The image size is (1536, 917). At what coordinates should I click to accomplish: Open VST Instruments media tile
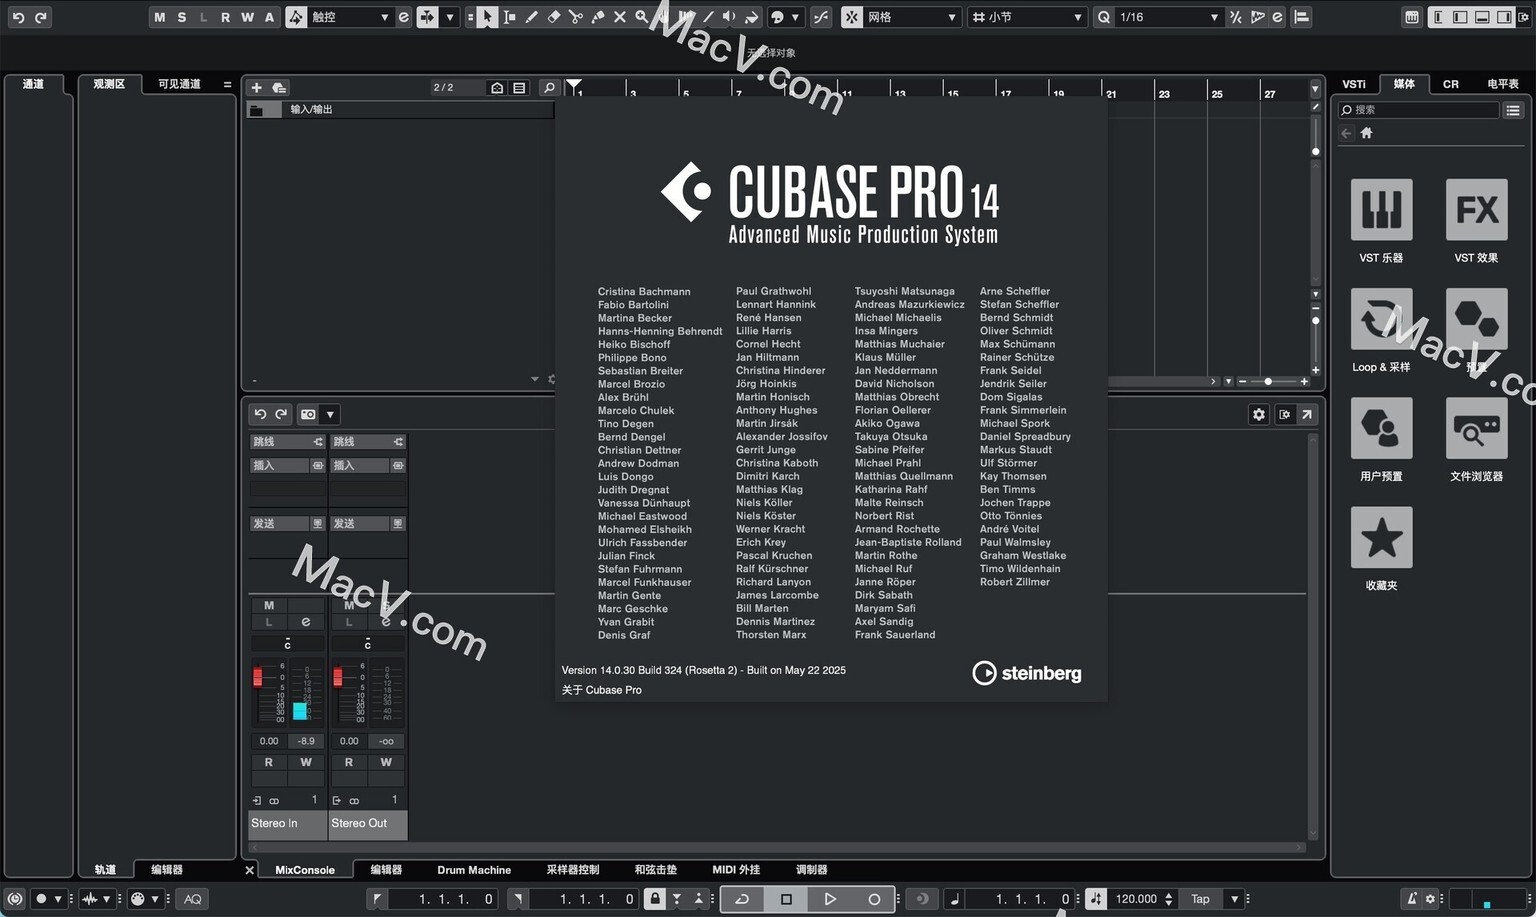[1381, 209]
